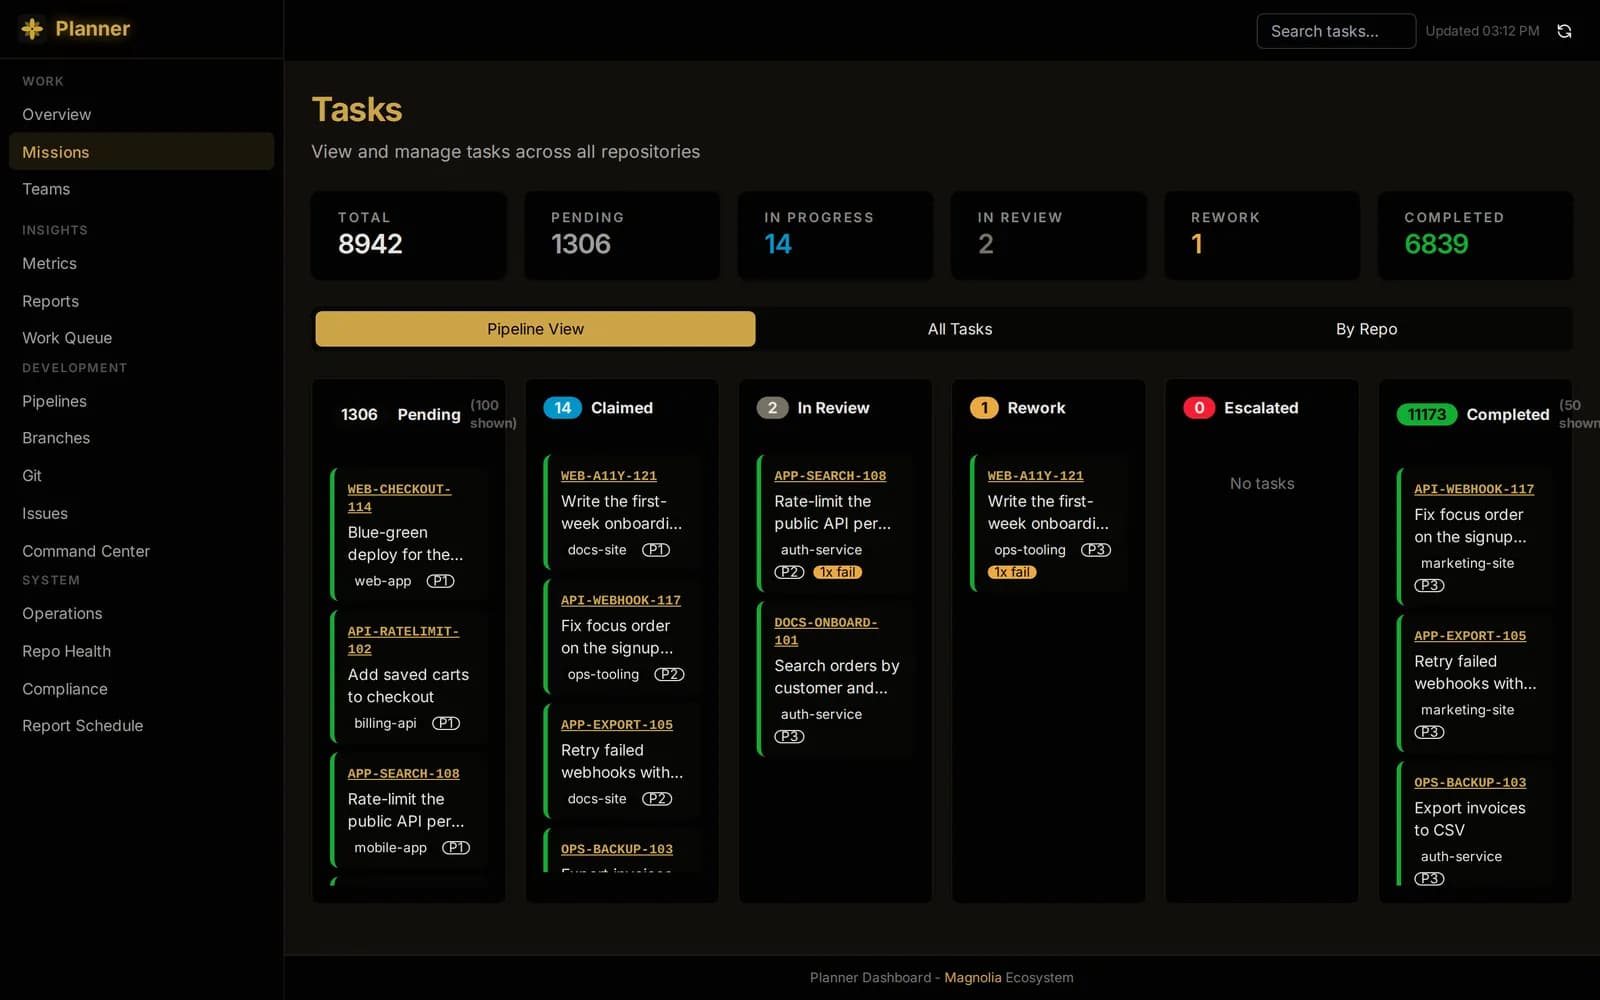Image resolution: width=1600 pixels, height=1000 pixels.
Task: Open Operations under System
Action: (141, 614)
